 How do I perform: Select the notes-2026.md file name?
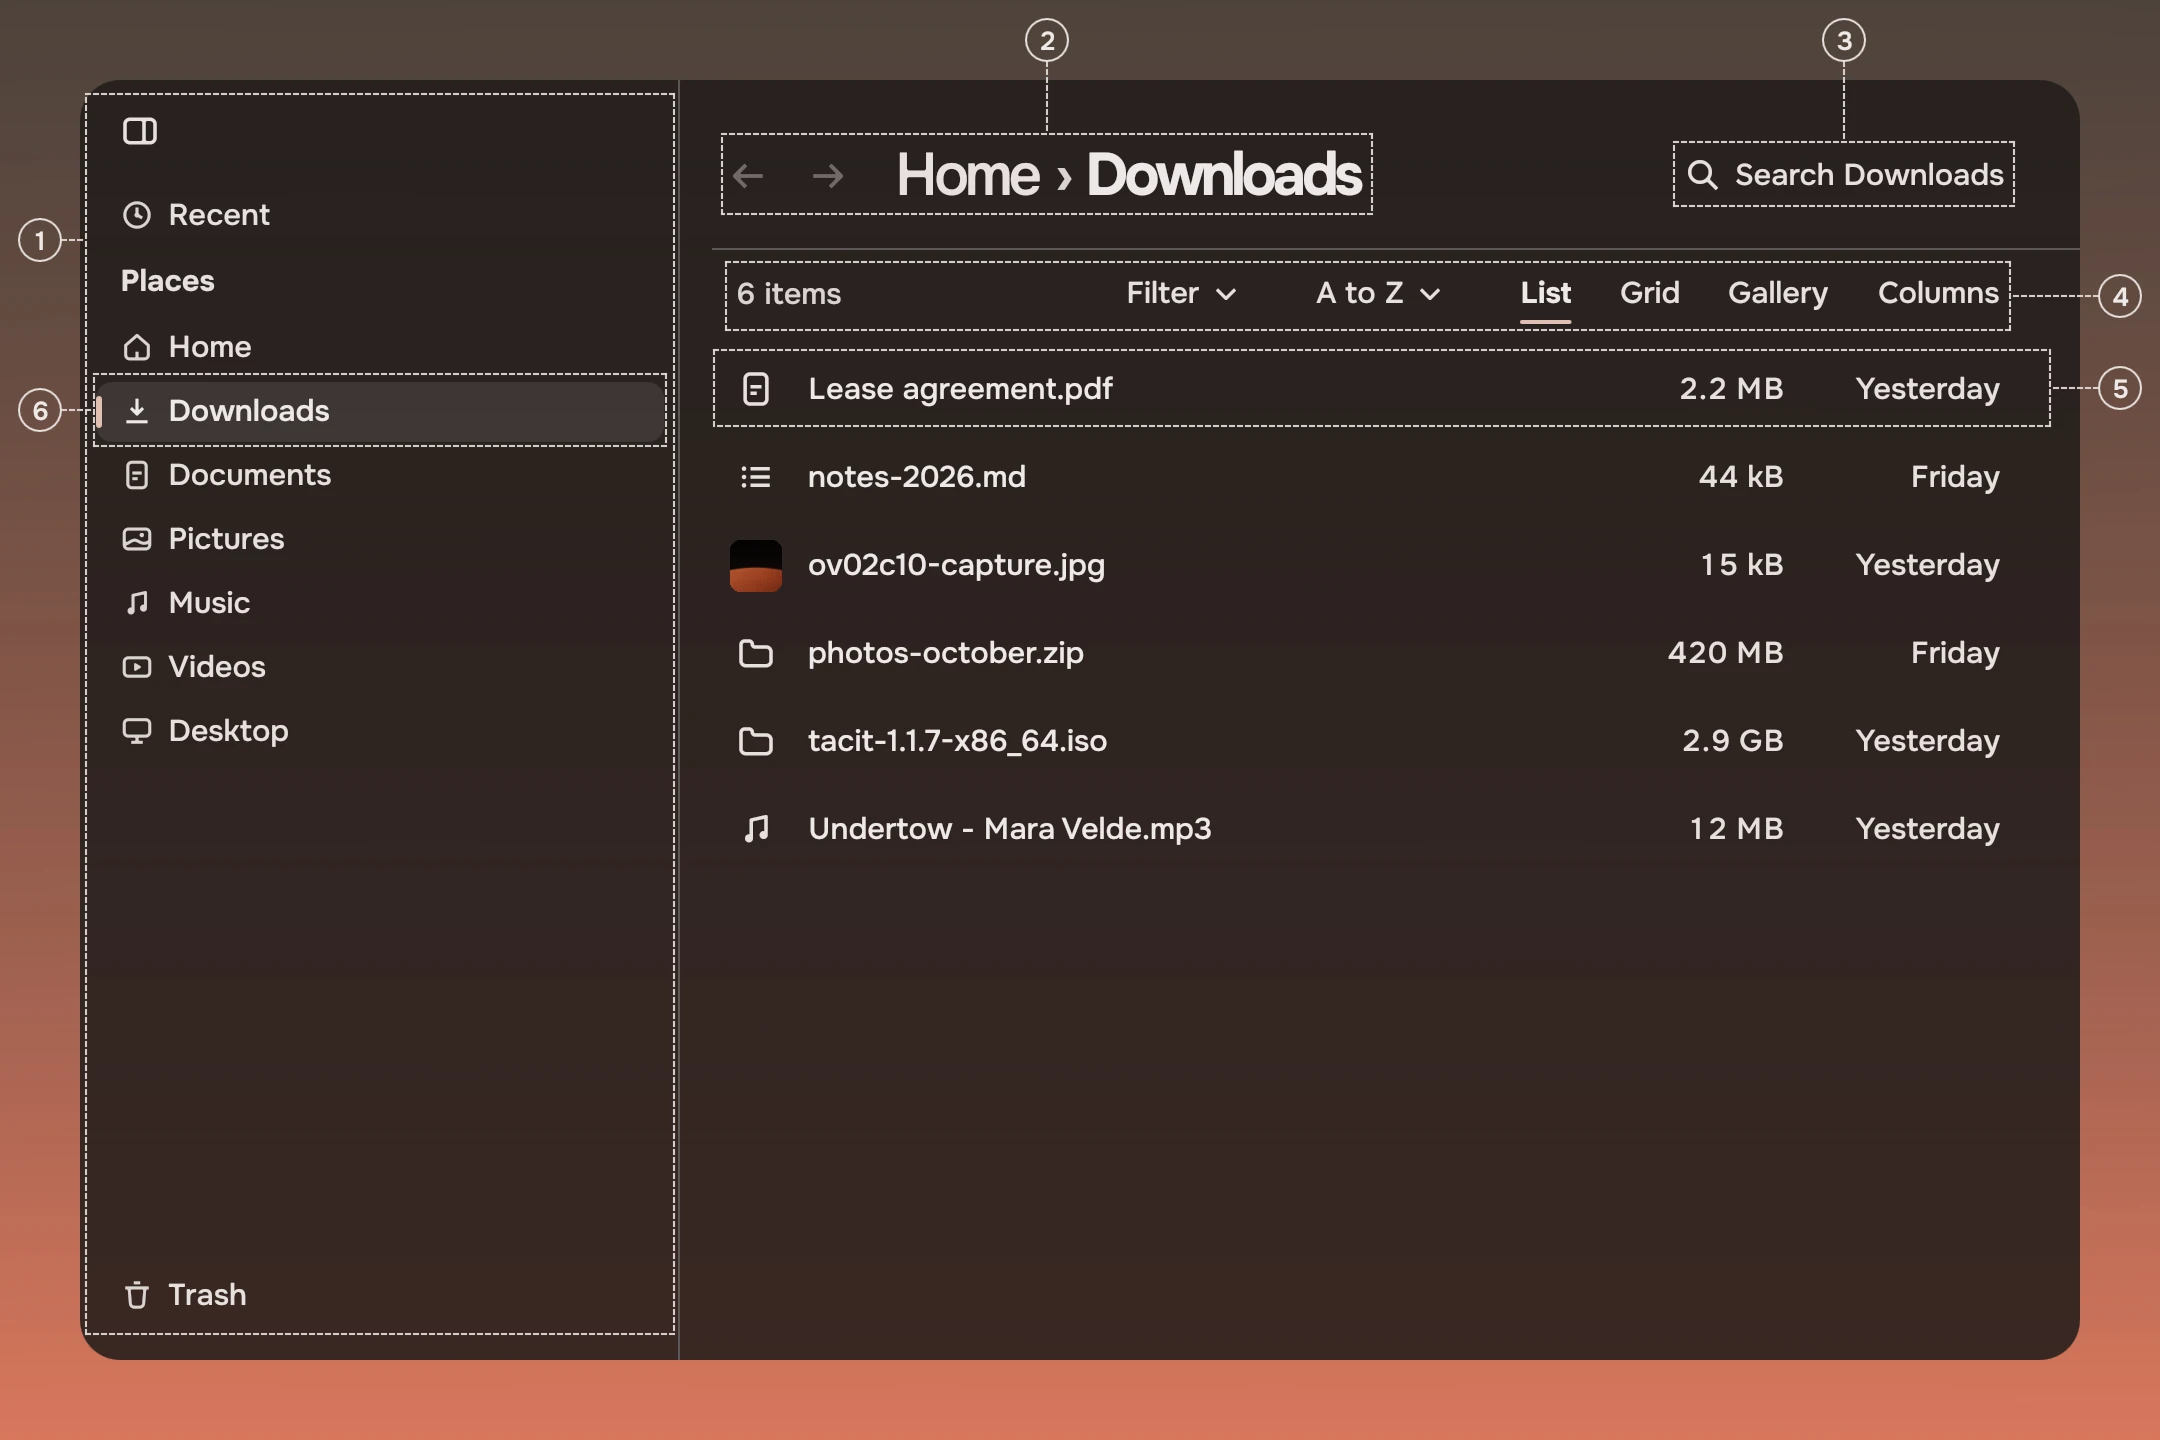(917, 477)
